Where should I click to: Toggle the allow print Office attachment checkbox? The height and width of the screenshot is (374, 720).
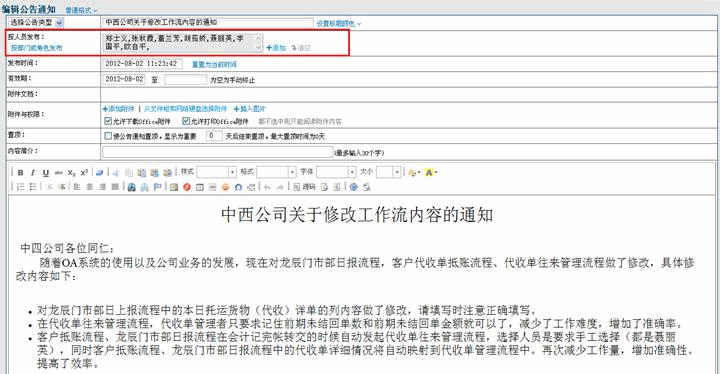(x=186, y=121)
